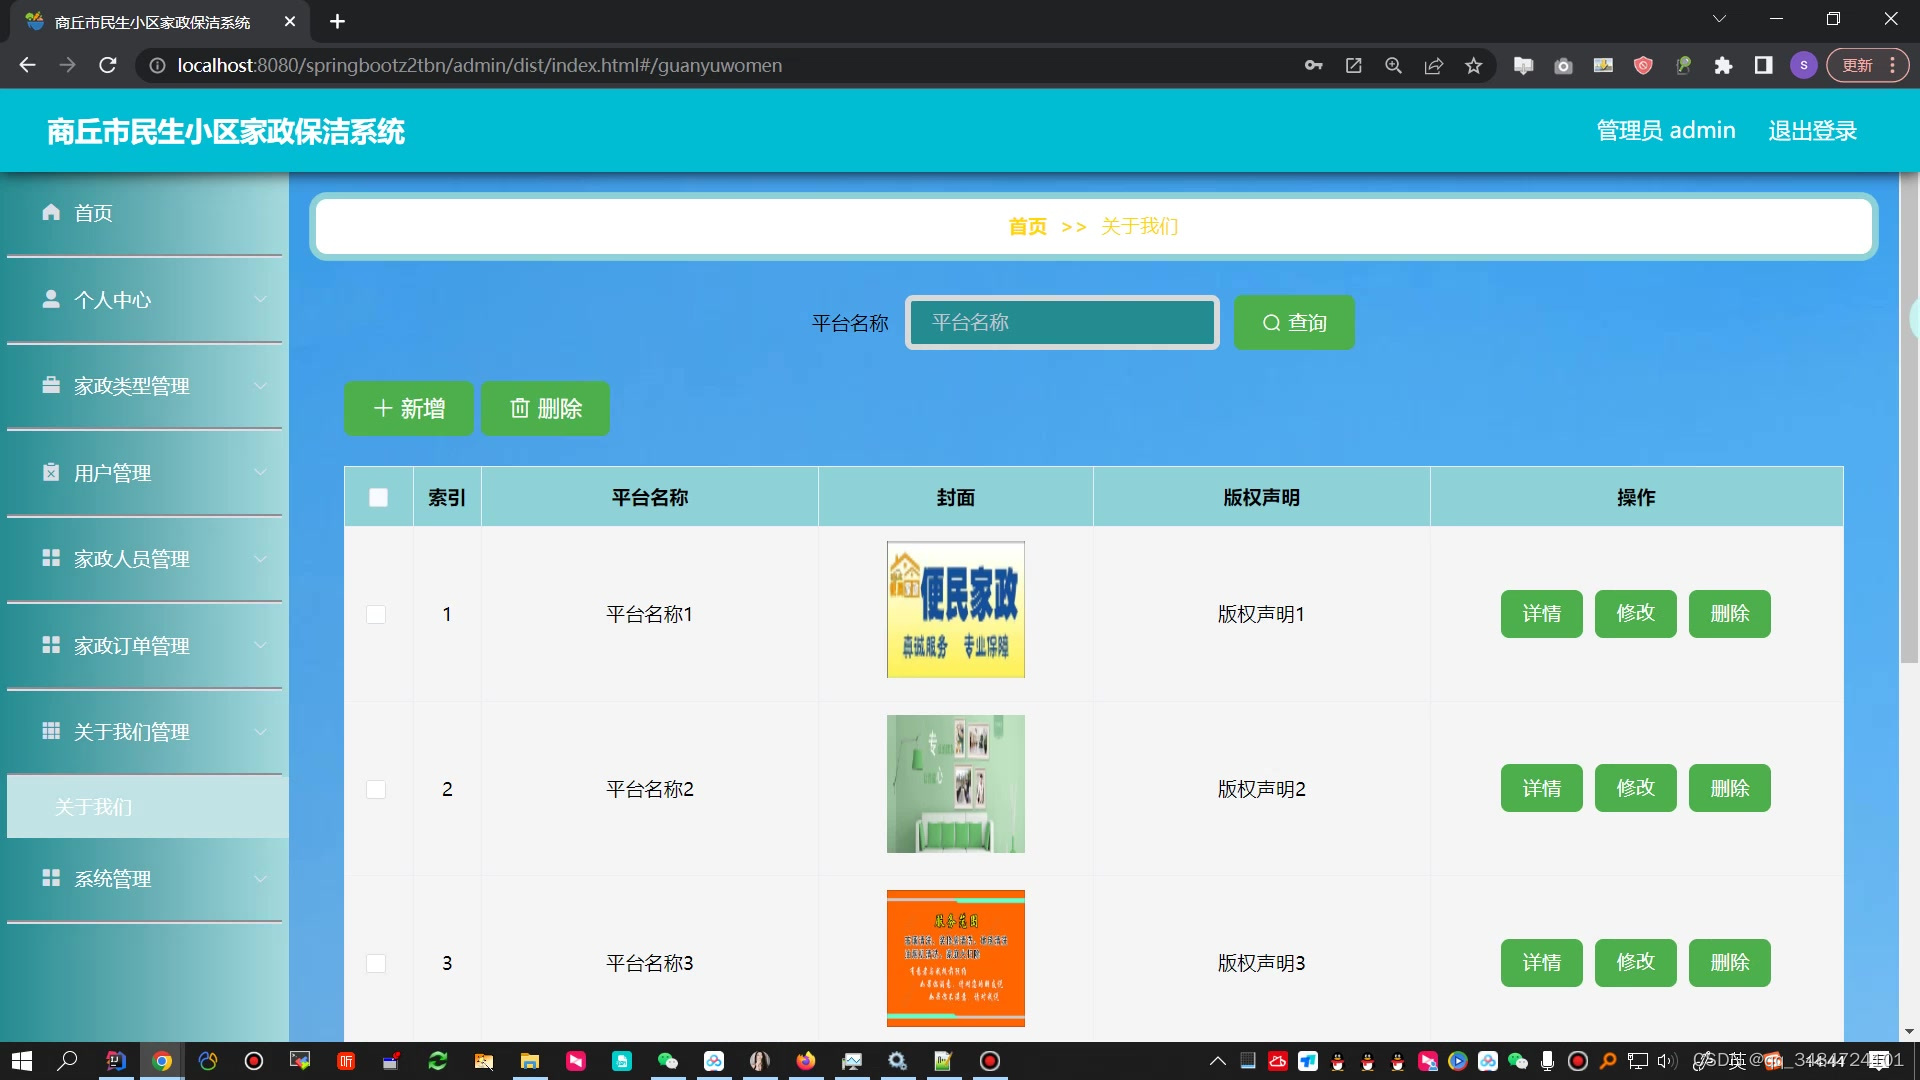Check the checkbox for row 1
This screenshot has height=1080, width=1920.
tap(376, 614)
